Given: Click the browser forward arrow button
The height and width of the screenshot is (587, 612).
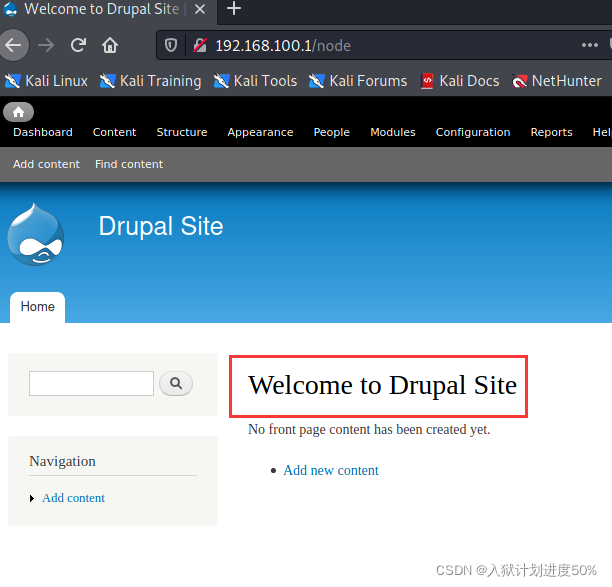Looking at the screenshot, I should click(46, 46).
